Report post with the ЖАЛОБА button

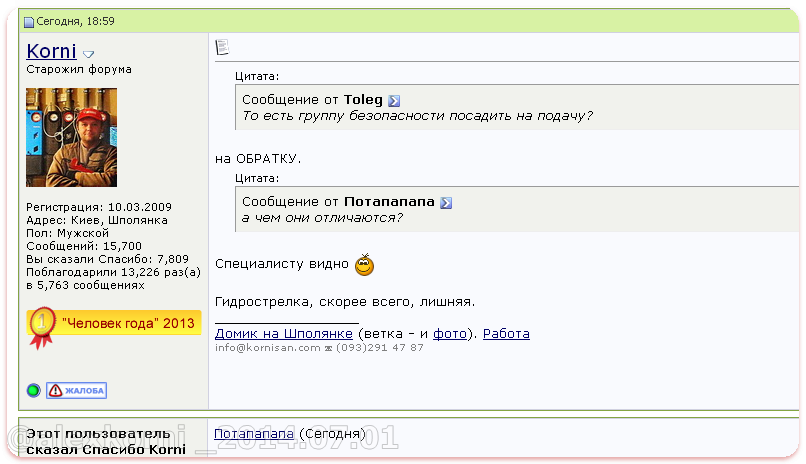click(77, 391)
